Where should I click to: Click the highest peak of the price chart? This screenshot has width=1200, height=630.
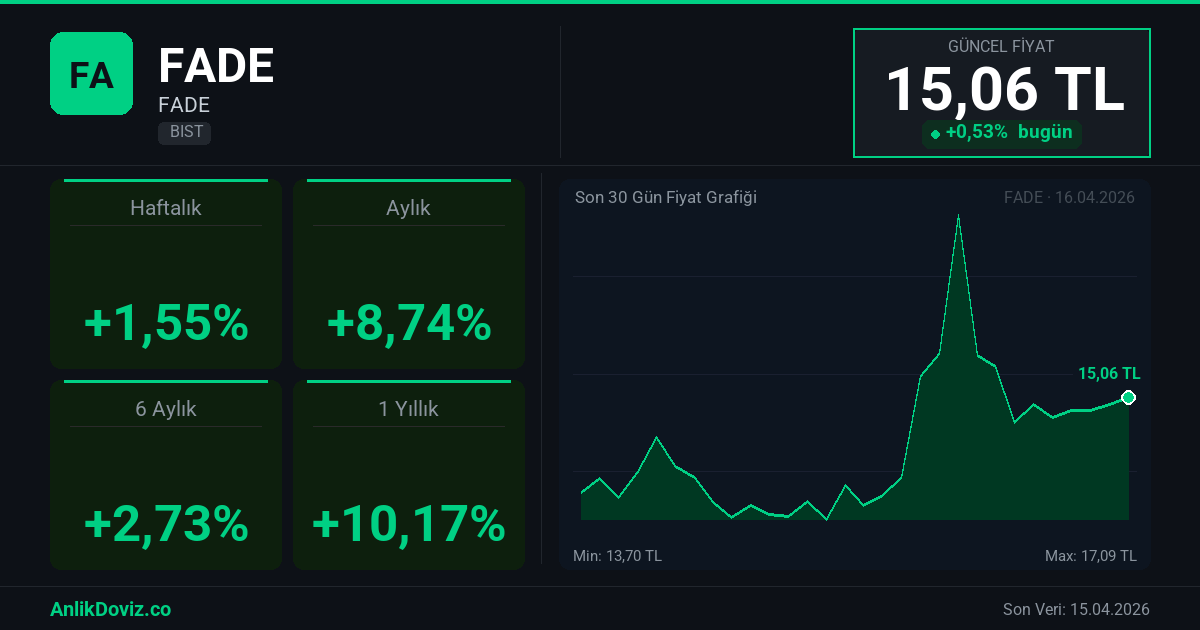pyautogui.click(x=958, y=215)
